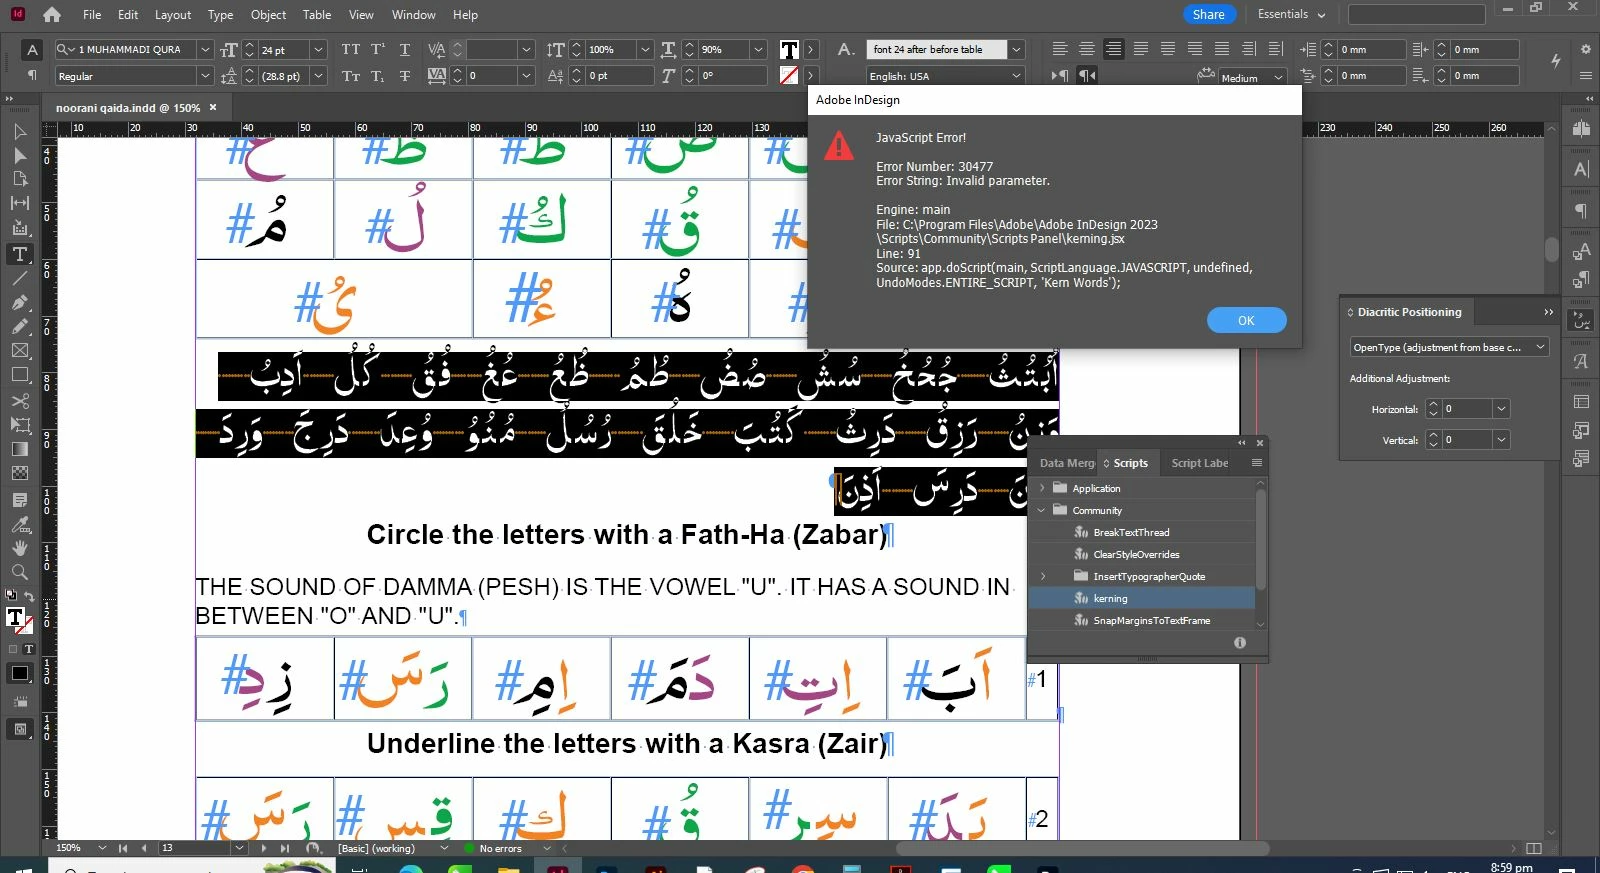The width and height of the screenshot is (1600, 873).
Task: Select the Selection tool arrow
Action: click(x=19, y=131)
